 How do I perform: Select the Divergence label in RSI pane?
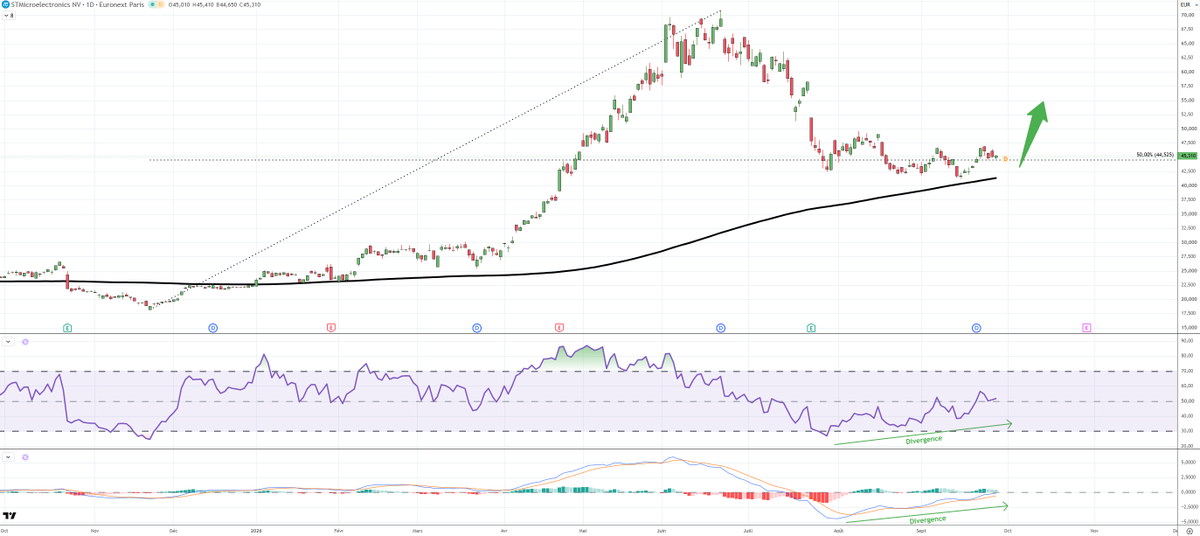923,439
